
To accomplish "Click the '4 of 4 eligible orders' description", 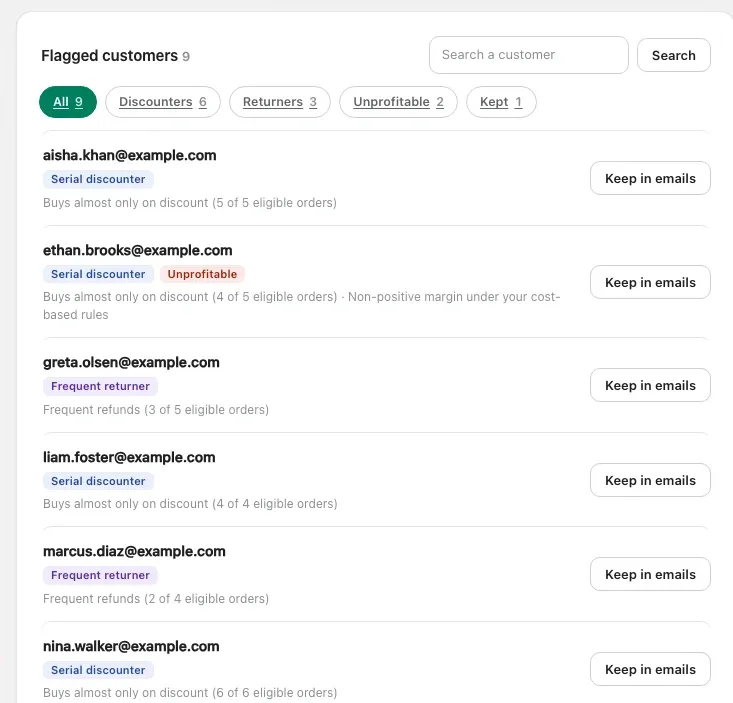I will point(190,504).
